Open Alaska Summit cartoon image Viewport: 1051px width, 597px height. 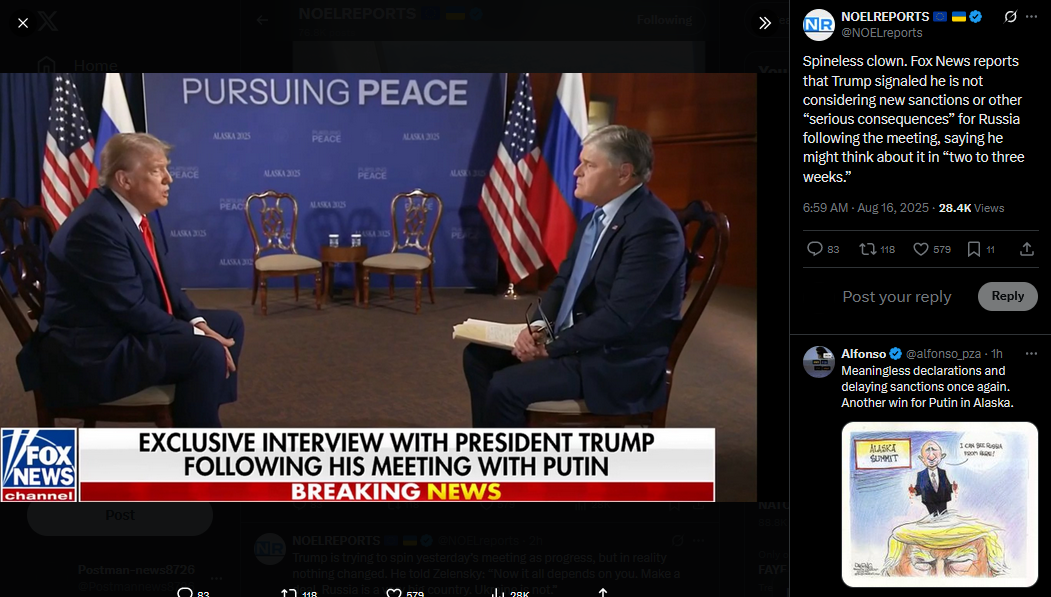940,504
